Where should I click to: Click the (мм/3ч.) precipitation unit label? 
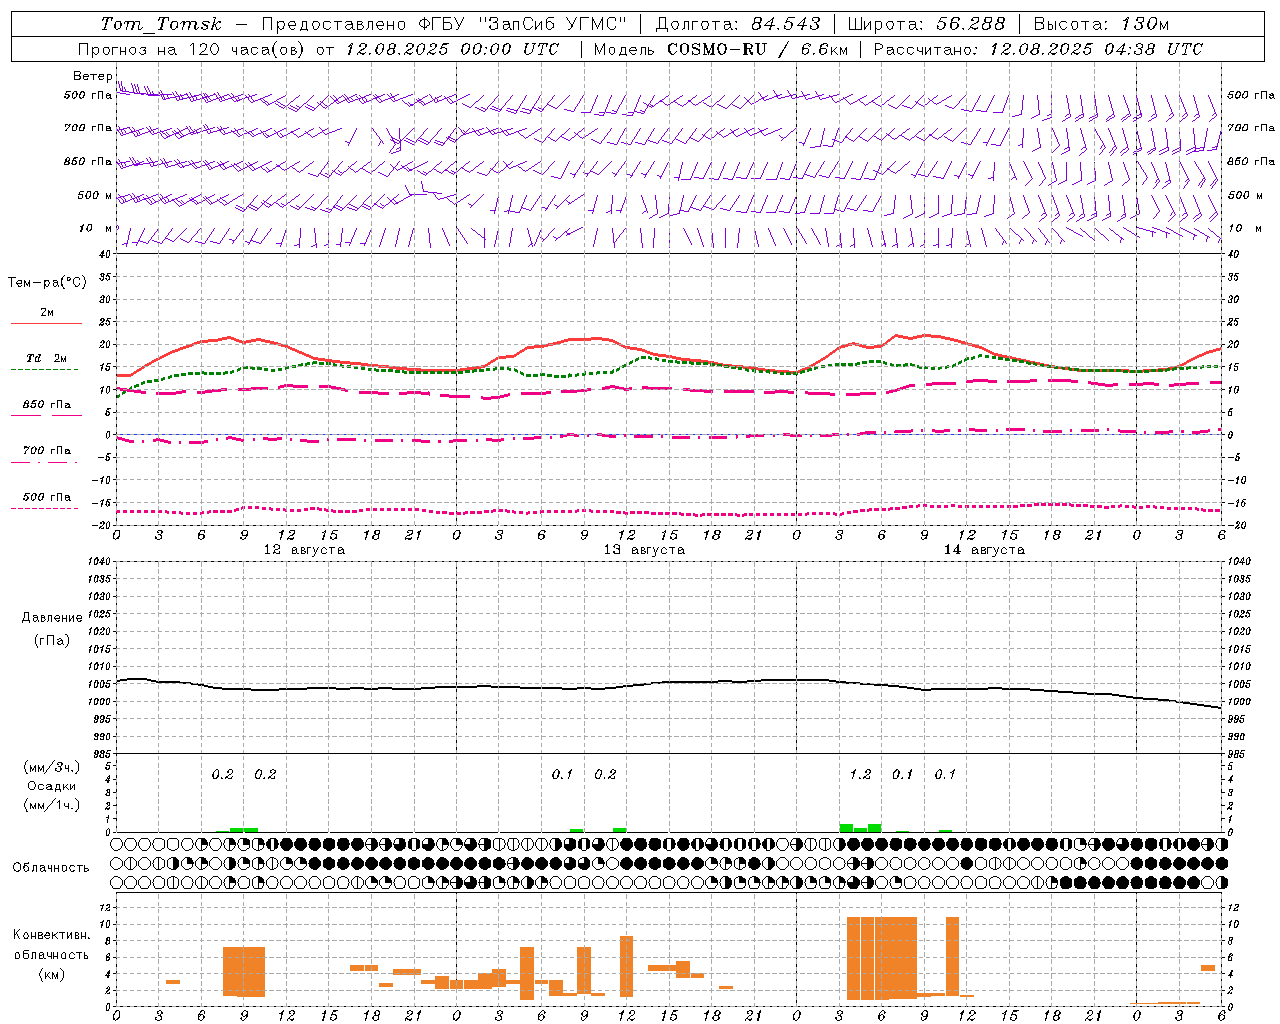click(x=51, y=768)
